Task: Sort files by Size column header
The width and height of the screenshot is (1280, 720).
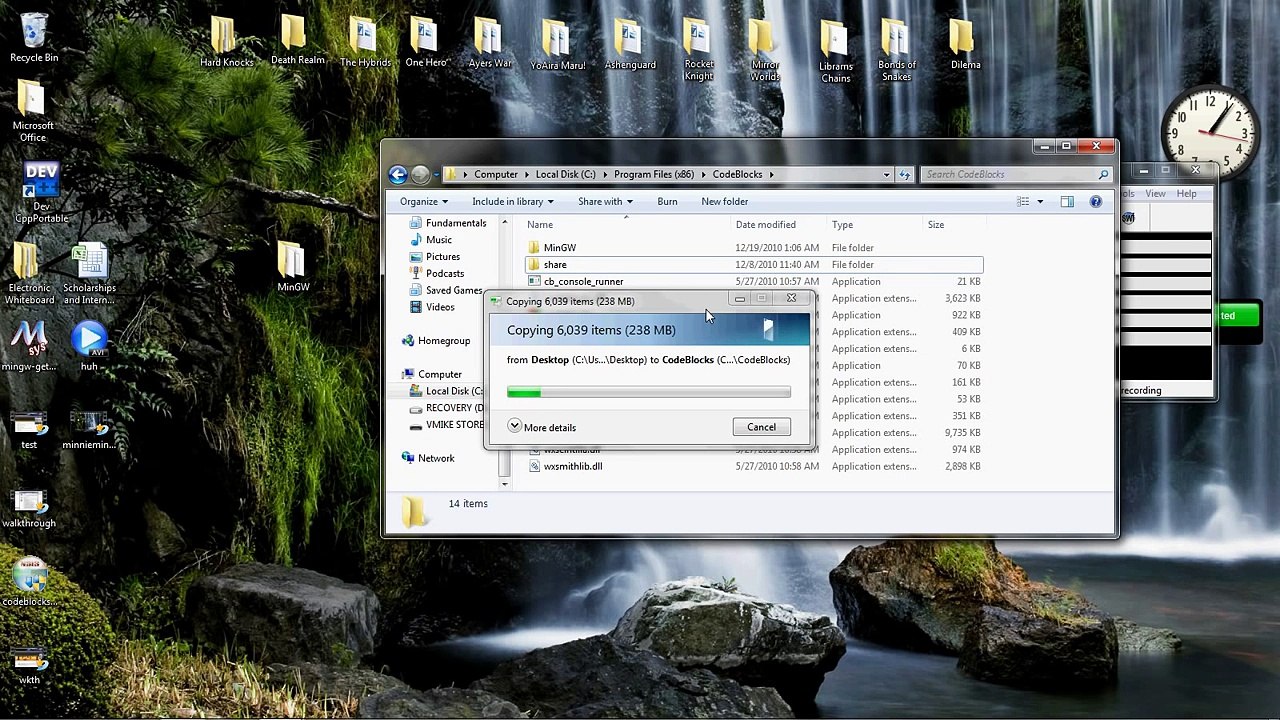Action: [x=935, y=225]
